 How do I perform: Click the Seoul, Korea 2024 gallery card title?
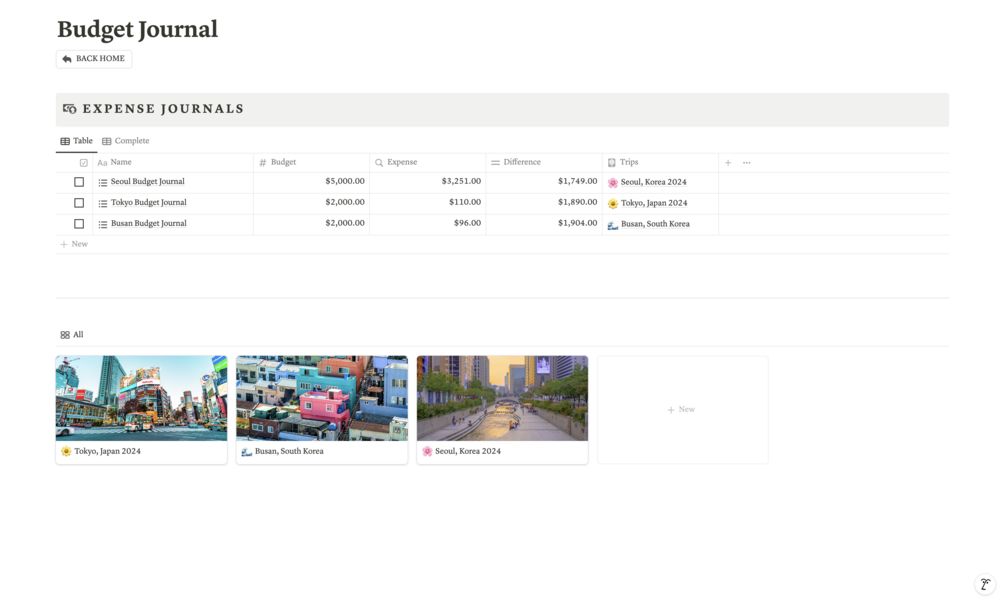click(468, 451)
